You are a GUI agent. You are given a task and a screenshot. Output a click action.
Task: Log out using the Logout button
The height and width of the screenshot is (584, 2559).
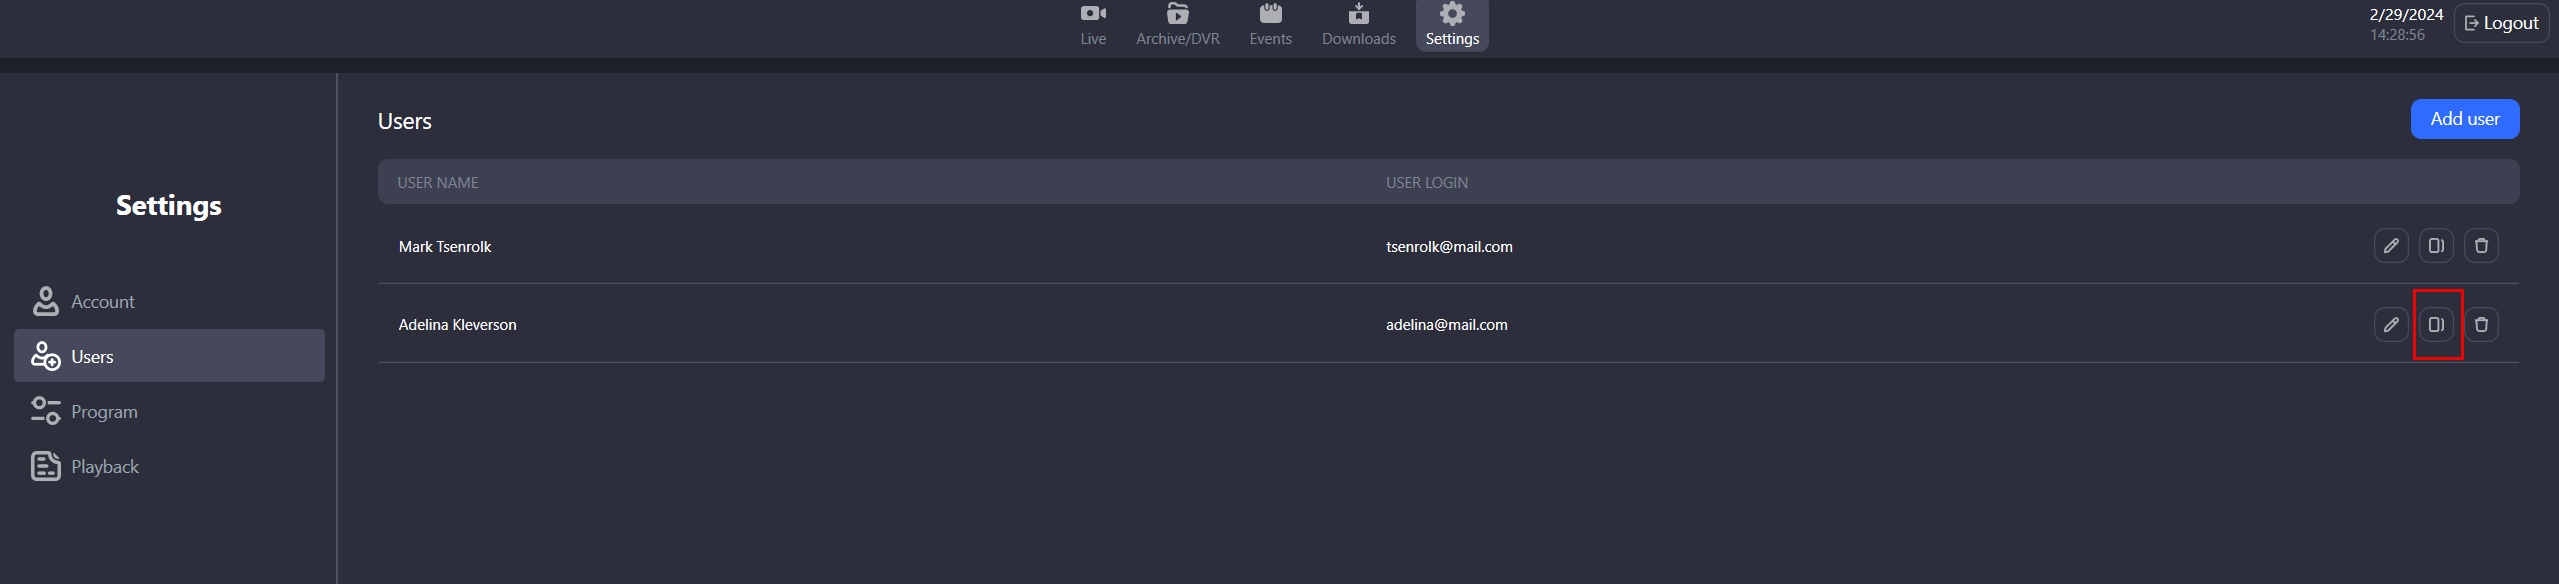click(2501, 23)
